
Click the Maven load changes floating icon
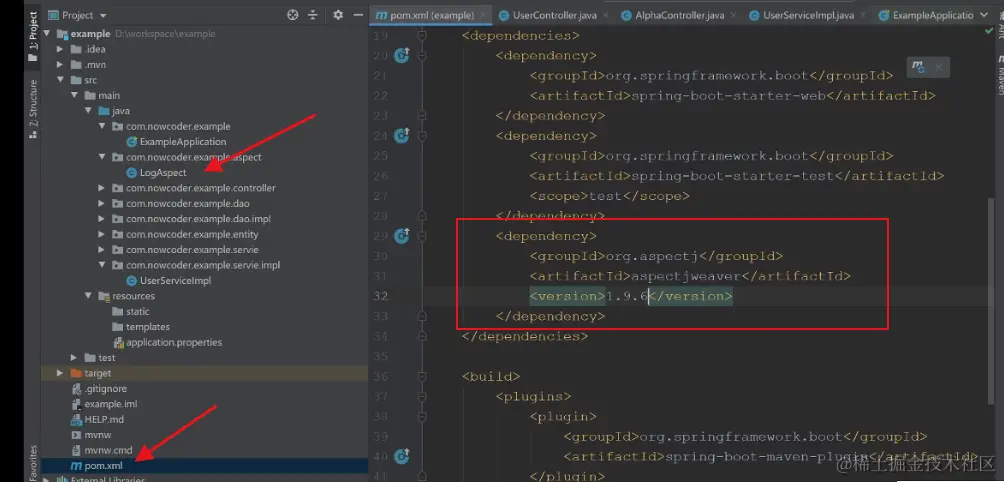pos(918,67)
